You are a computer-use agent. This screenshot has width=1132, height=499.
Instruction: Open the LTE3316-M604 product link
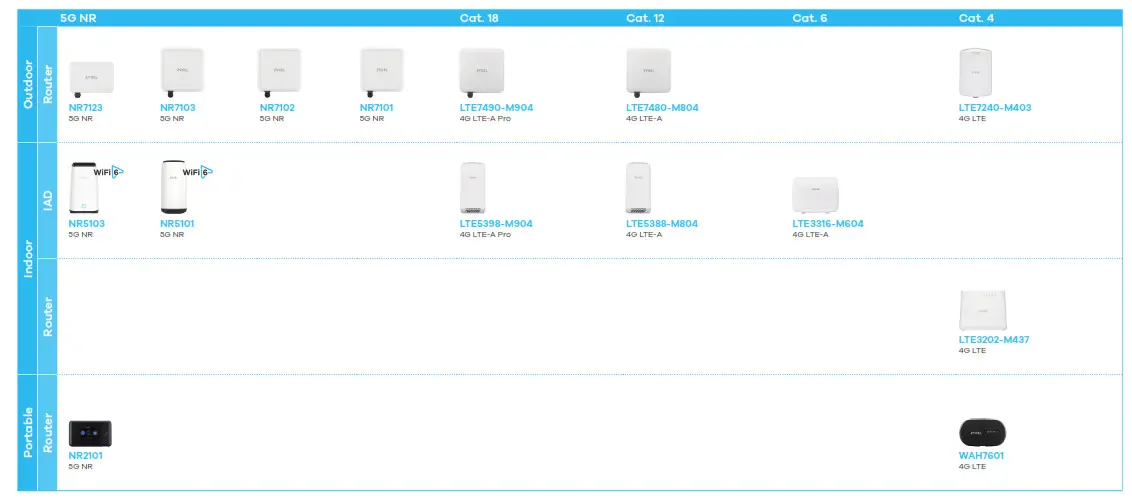[828, 224]
